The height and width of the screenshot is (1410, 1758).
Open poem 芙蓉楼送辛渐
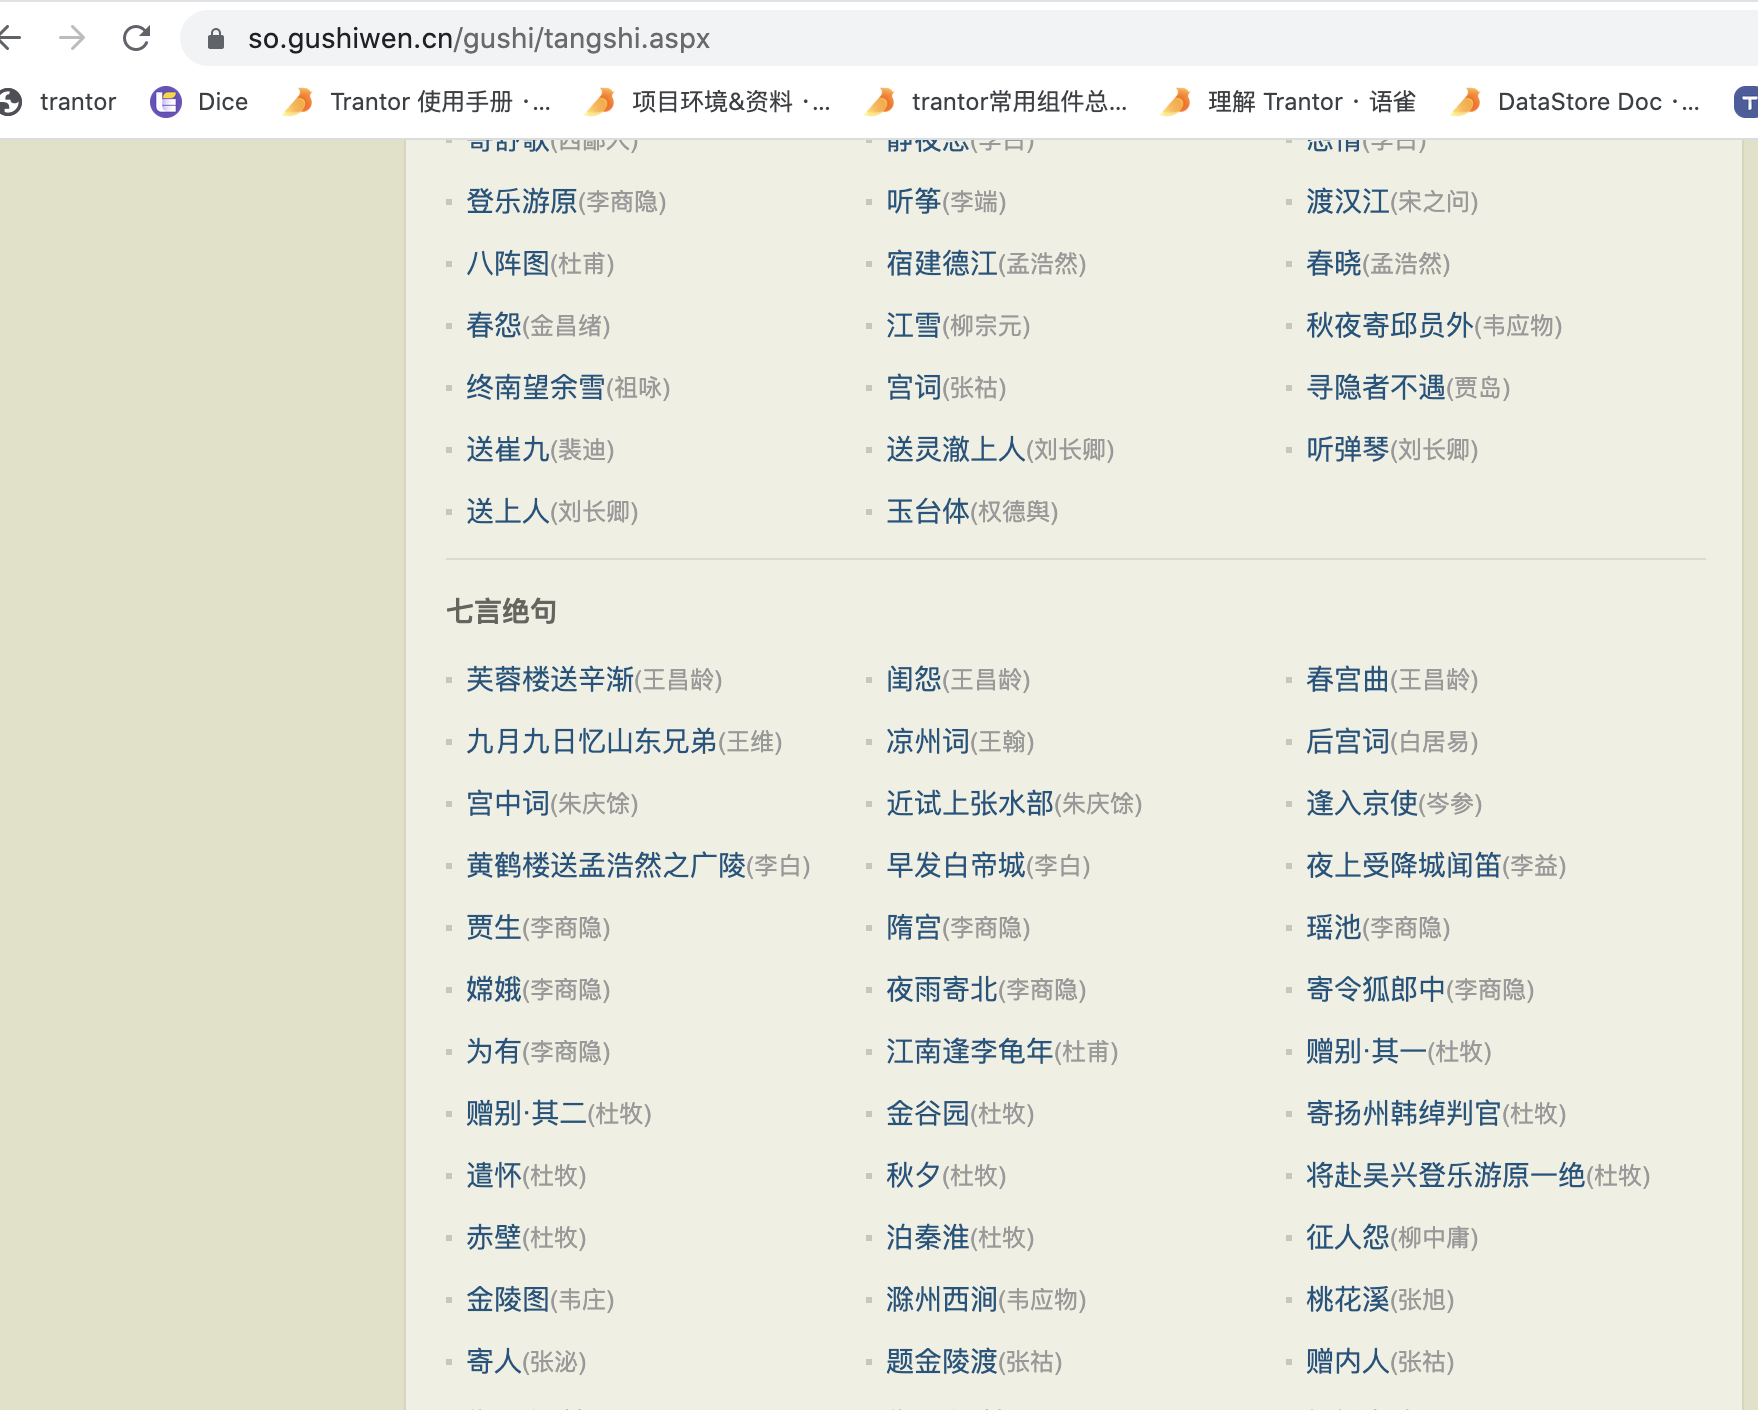550,680
